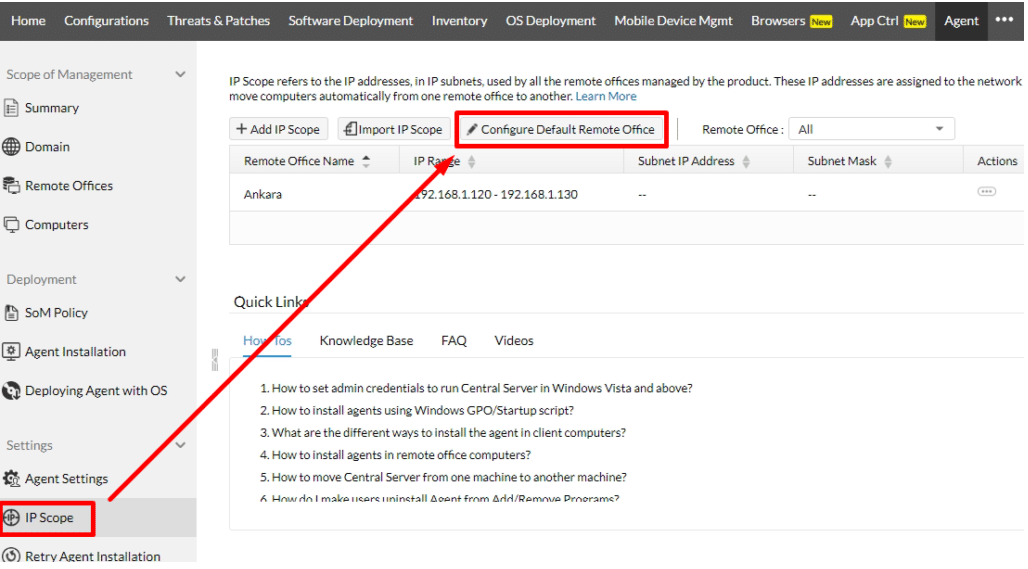This screenshot has width=1028, height=569.
Task: Follow the Learn More link
Action: pos(606,96)
